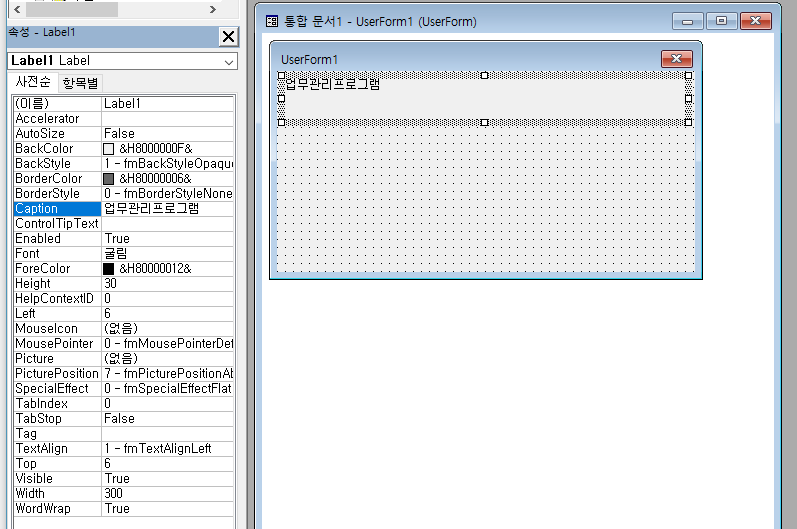This screenshot has width=797, height=529.
Task: Close the Label1 properties panel
Action: click(x=228, y=37)
